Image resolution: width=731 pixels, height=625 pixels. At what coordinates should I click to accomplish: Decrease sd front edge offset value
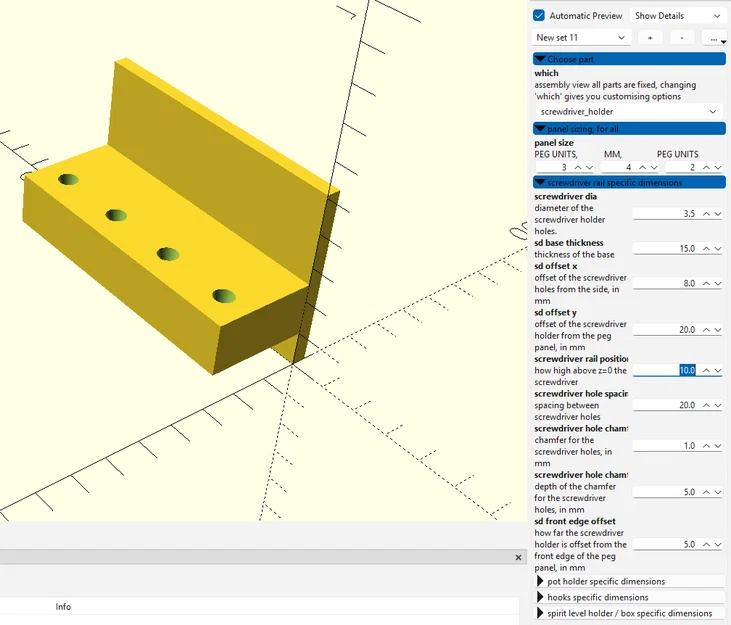point(717,544)
